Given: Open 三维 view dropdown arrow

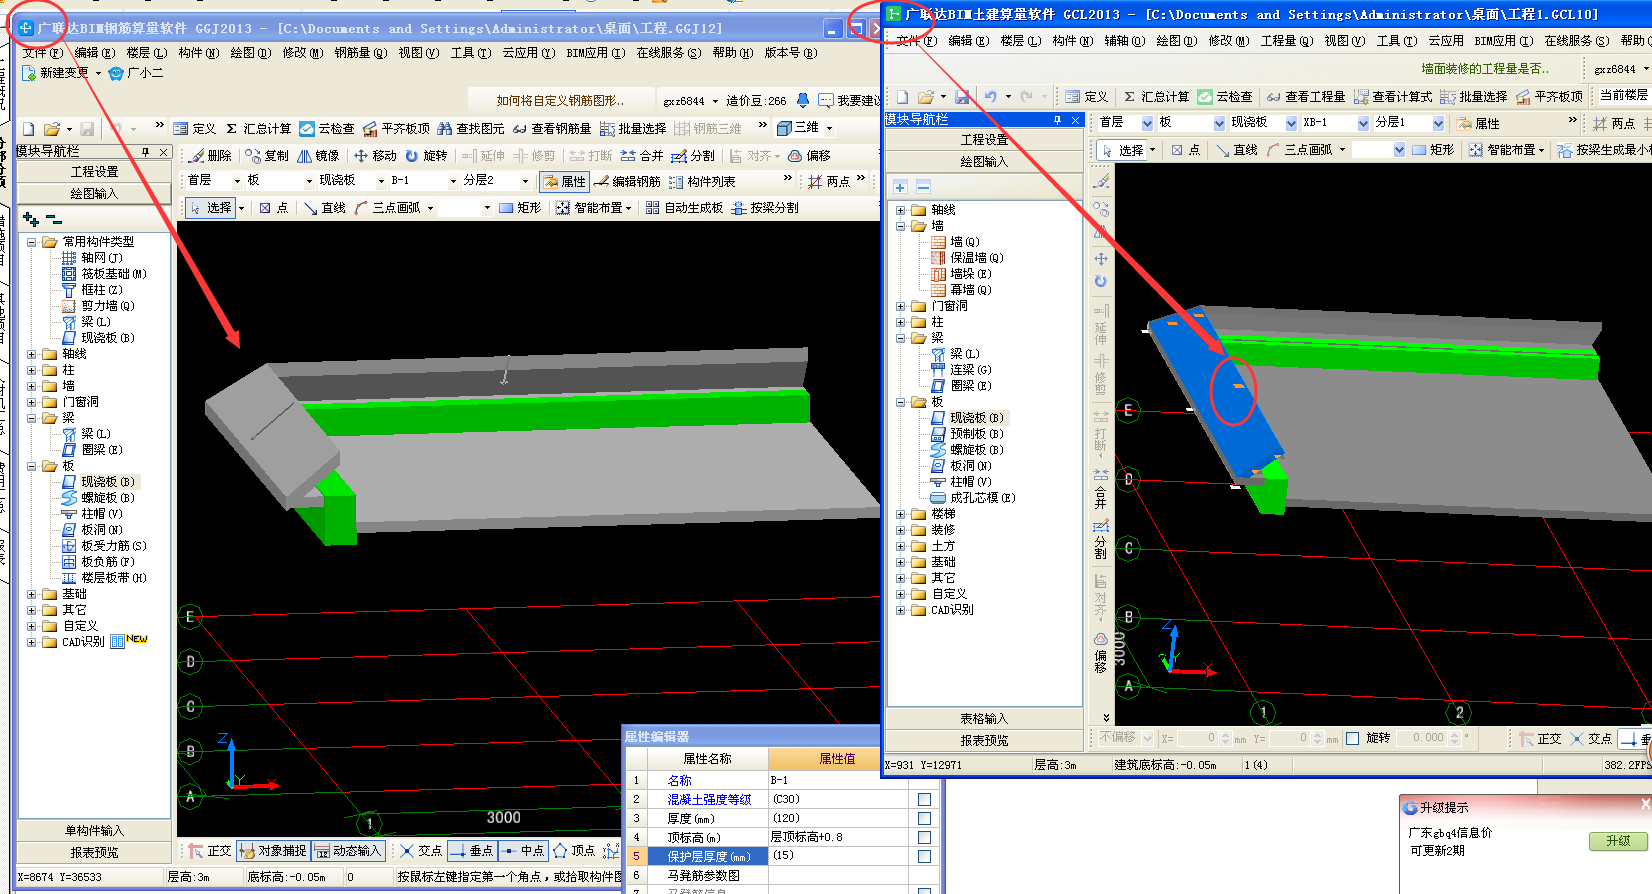Looking at the screenshot, I should 829,128.
